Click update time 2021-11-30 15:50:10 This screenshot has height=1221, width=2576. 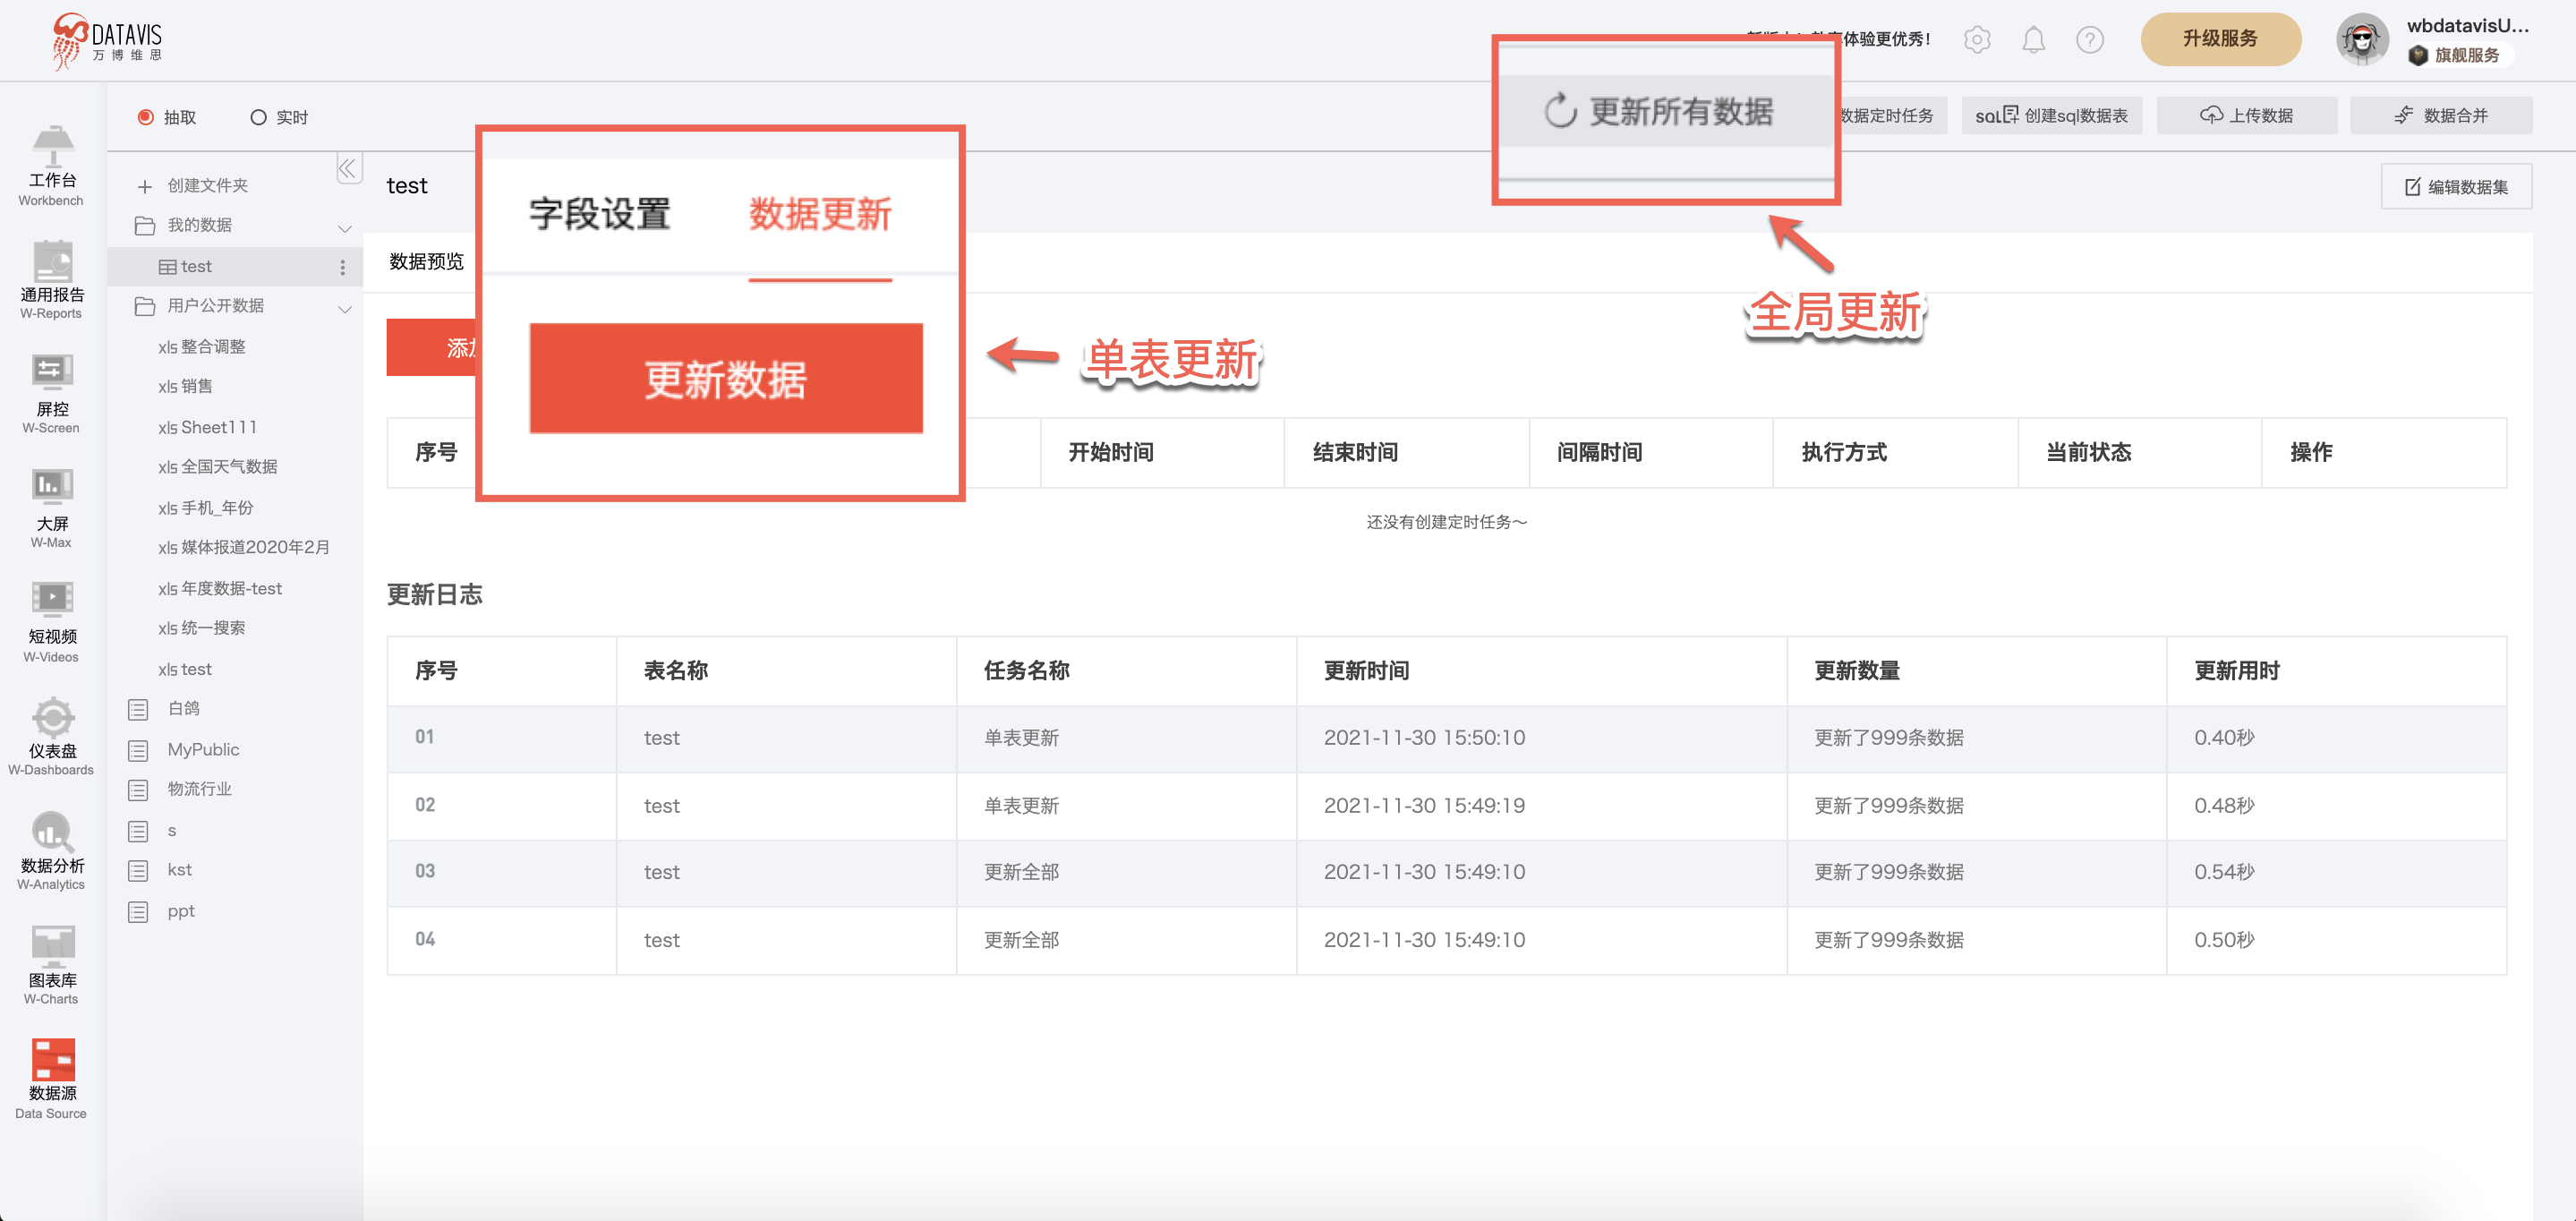point(1424,738)
